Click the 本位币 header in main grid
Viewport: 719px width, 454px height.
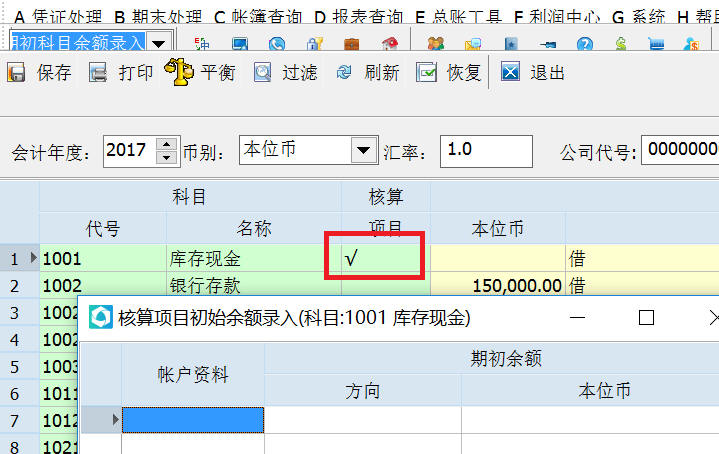pyautogui.click(x=498, y=228)
